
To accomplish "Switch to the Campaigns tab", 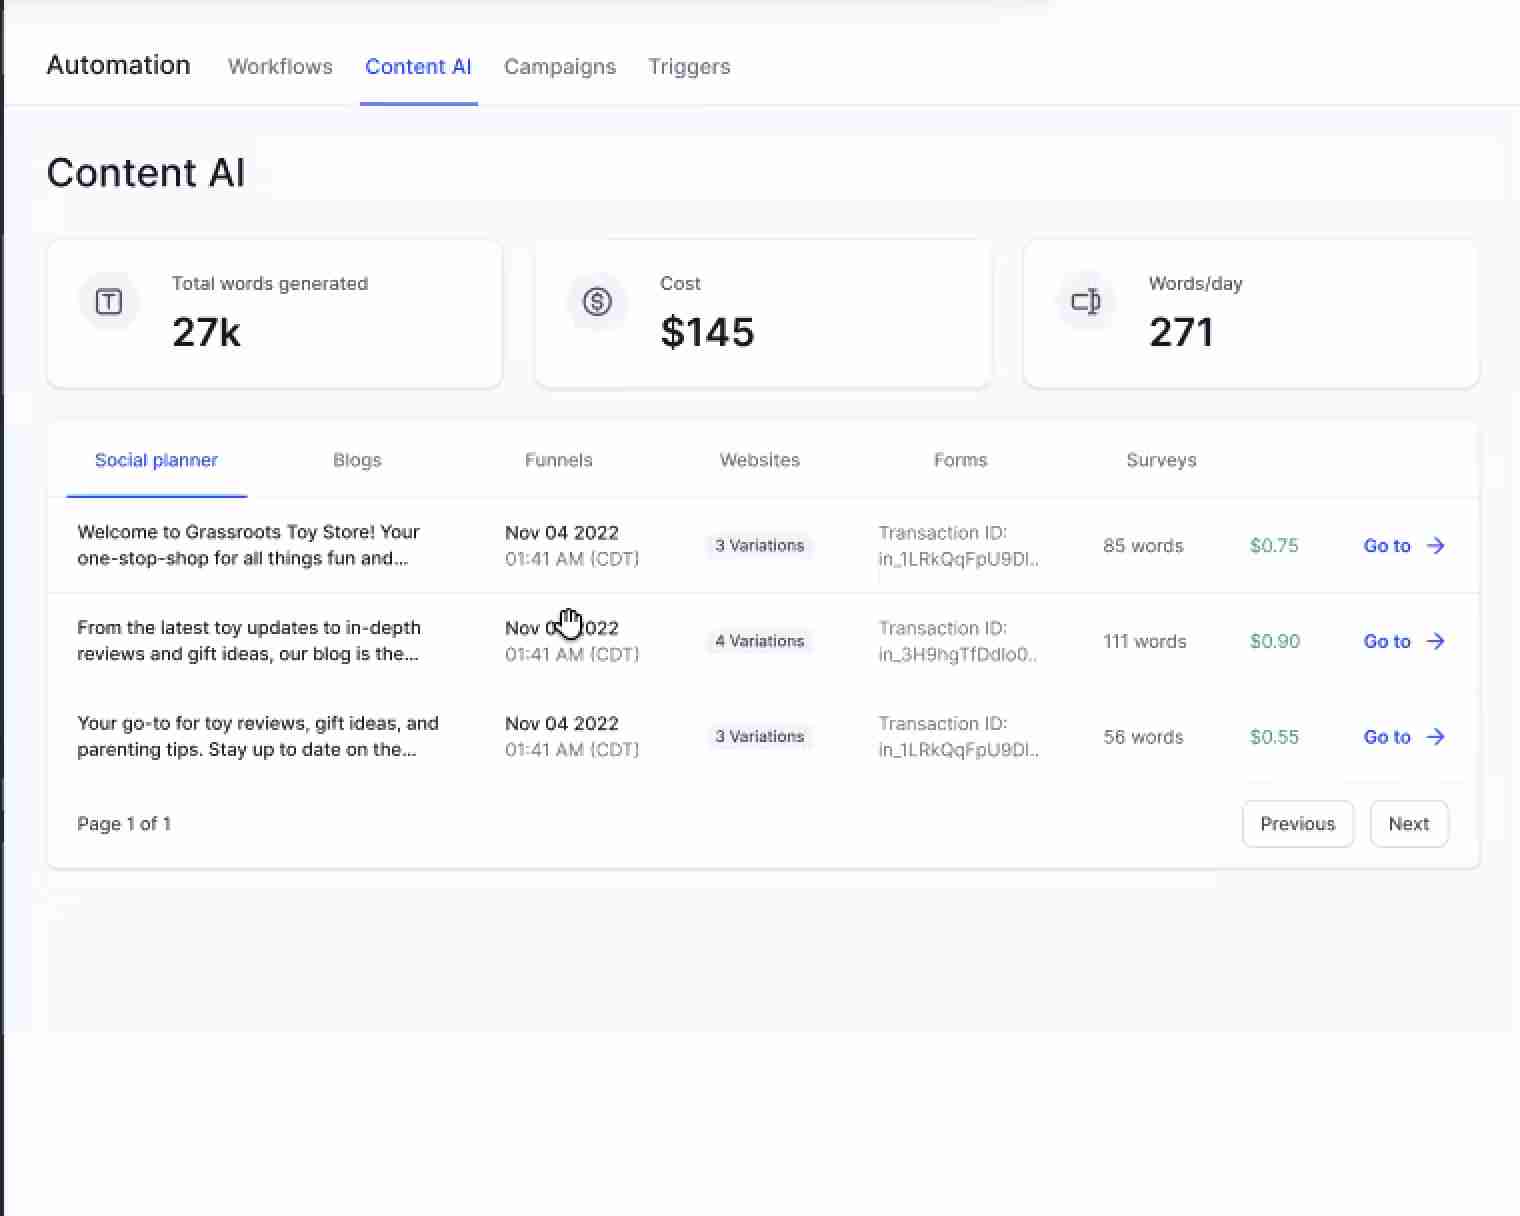I will [x=560, y=67].
